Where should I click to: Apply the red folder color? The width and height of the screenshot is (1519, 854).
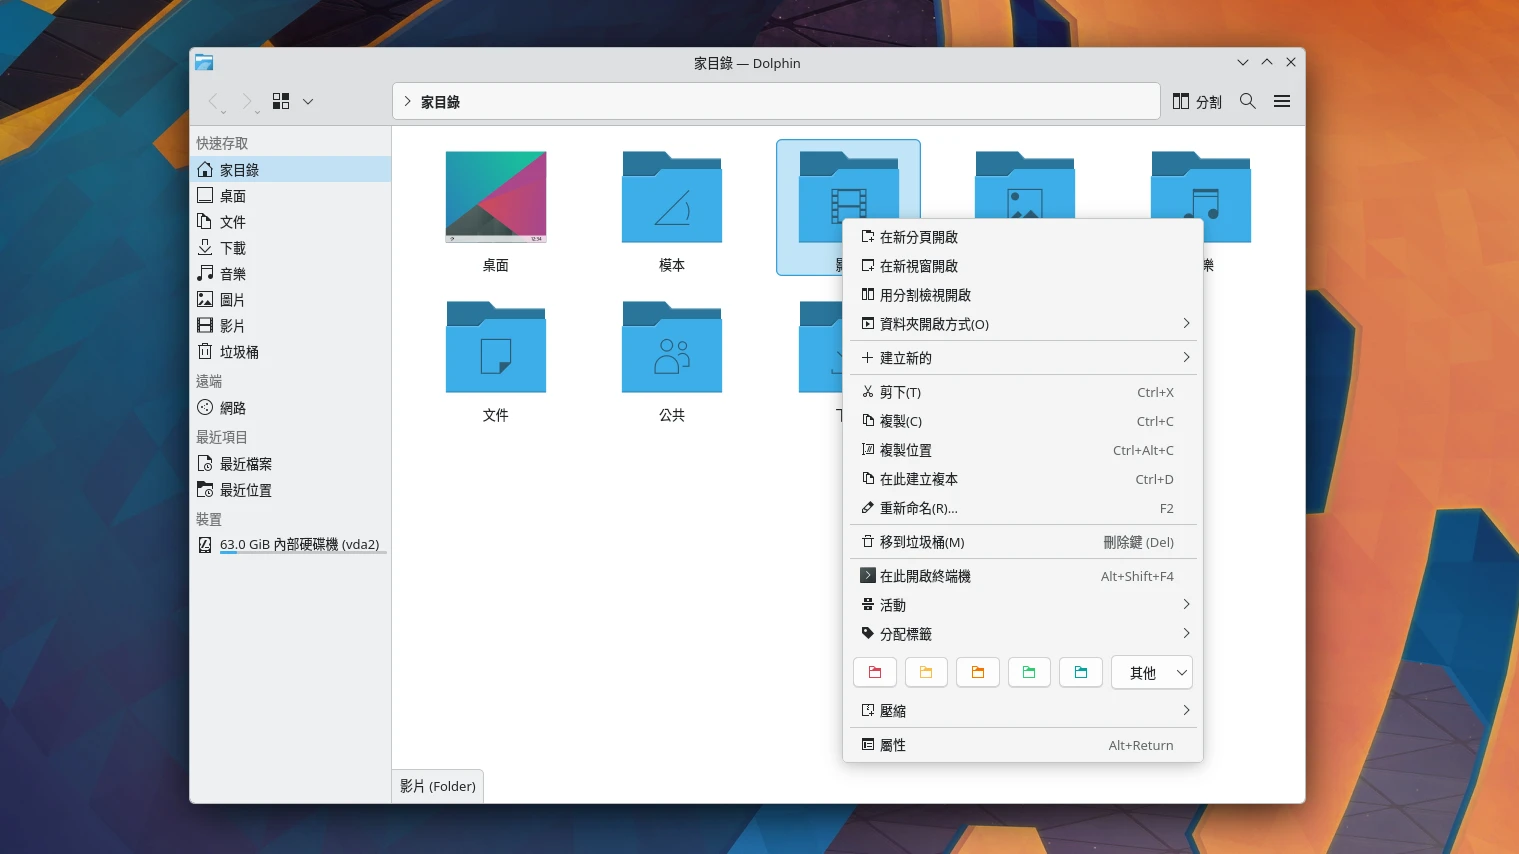tap(875, 673)
